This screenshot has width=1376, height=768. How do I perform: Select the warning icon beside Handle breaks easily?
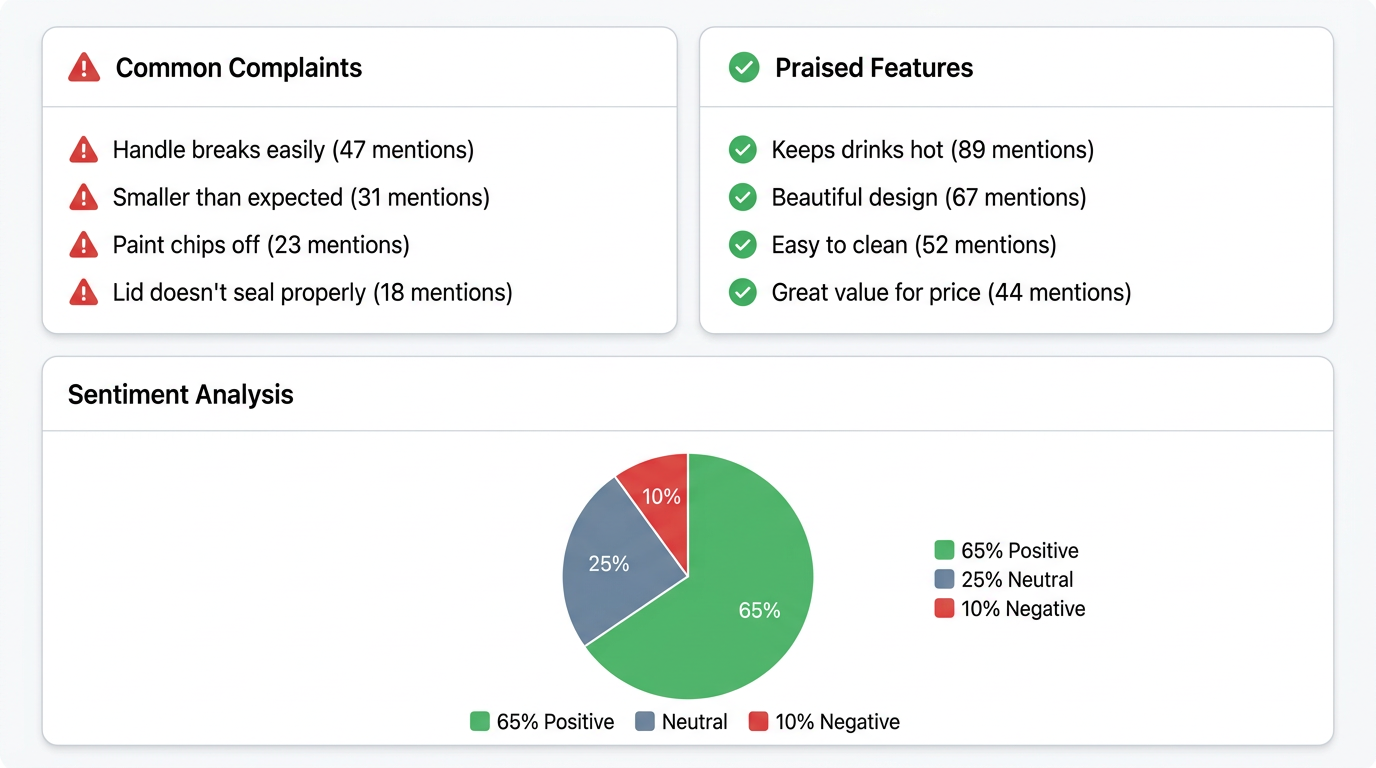coord(84,149)
